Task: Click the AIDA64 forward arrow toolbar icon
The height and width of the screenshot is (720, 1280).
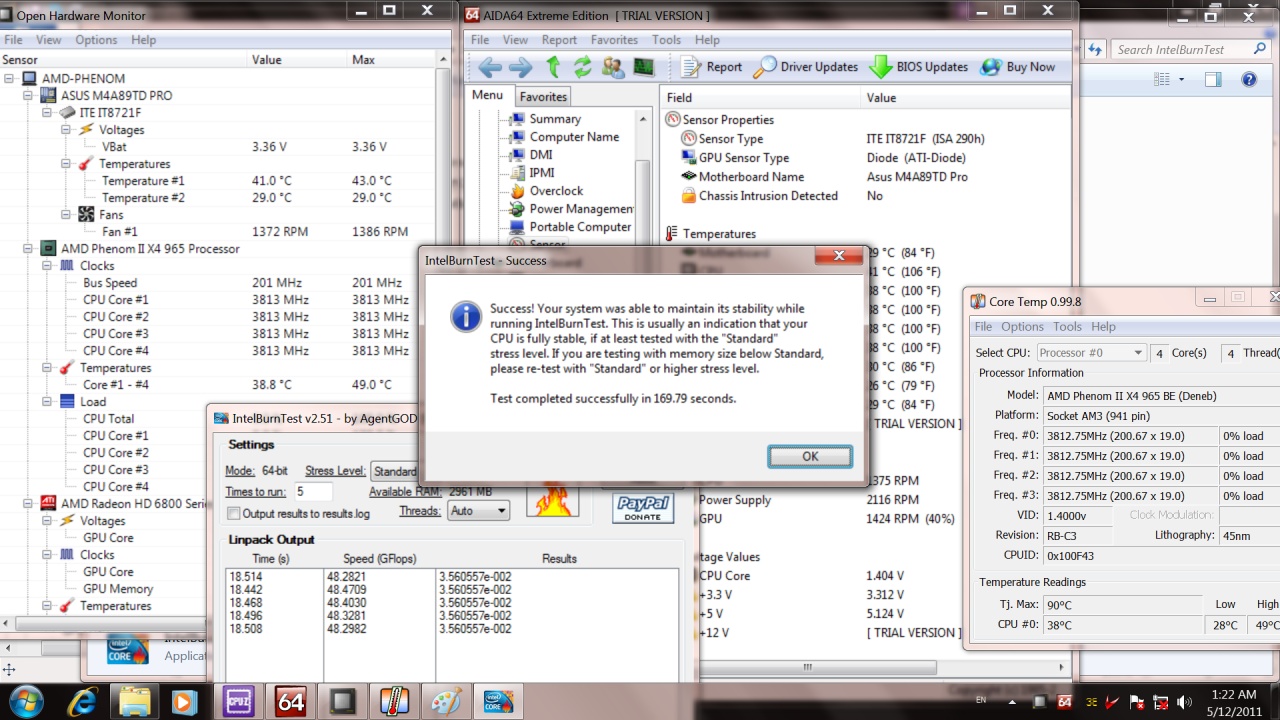Action: (x=520, y=67)
